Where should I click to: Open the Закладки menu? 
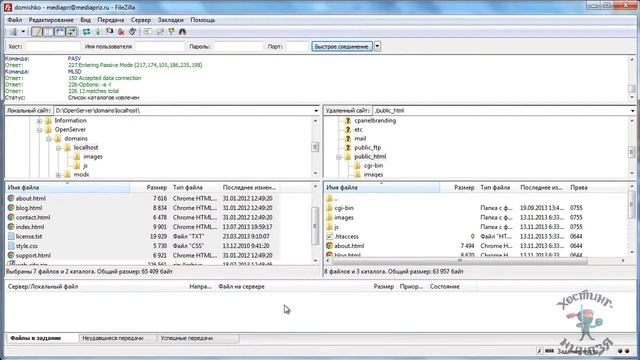coord(171,20)
